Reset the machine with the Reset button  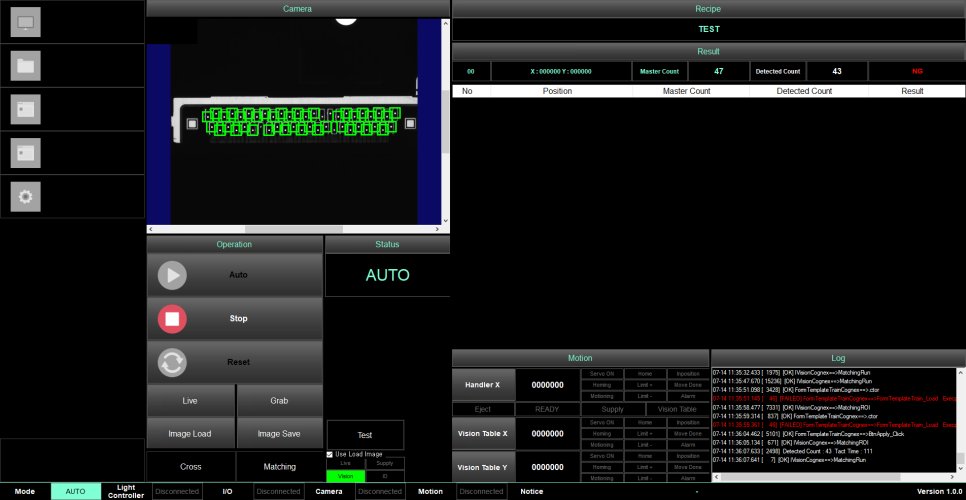pyautogui.click(x=234, y=362)
